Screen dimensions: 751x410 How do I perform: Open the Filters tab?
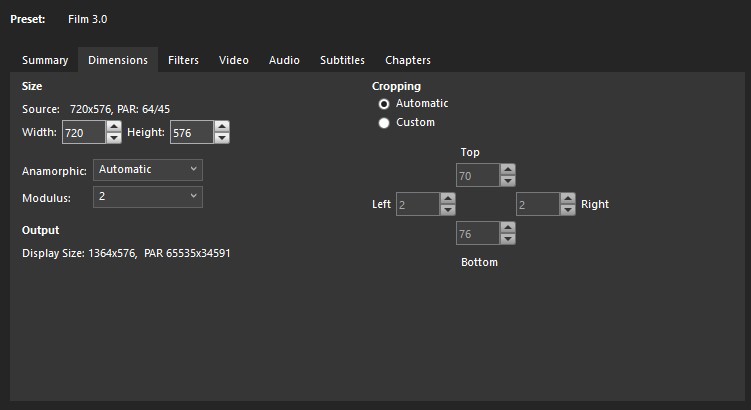coord(183,60)
